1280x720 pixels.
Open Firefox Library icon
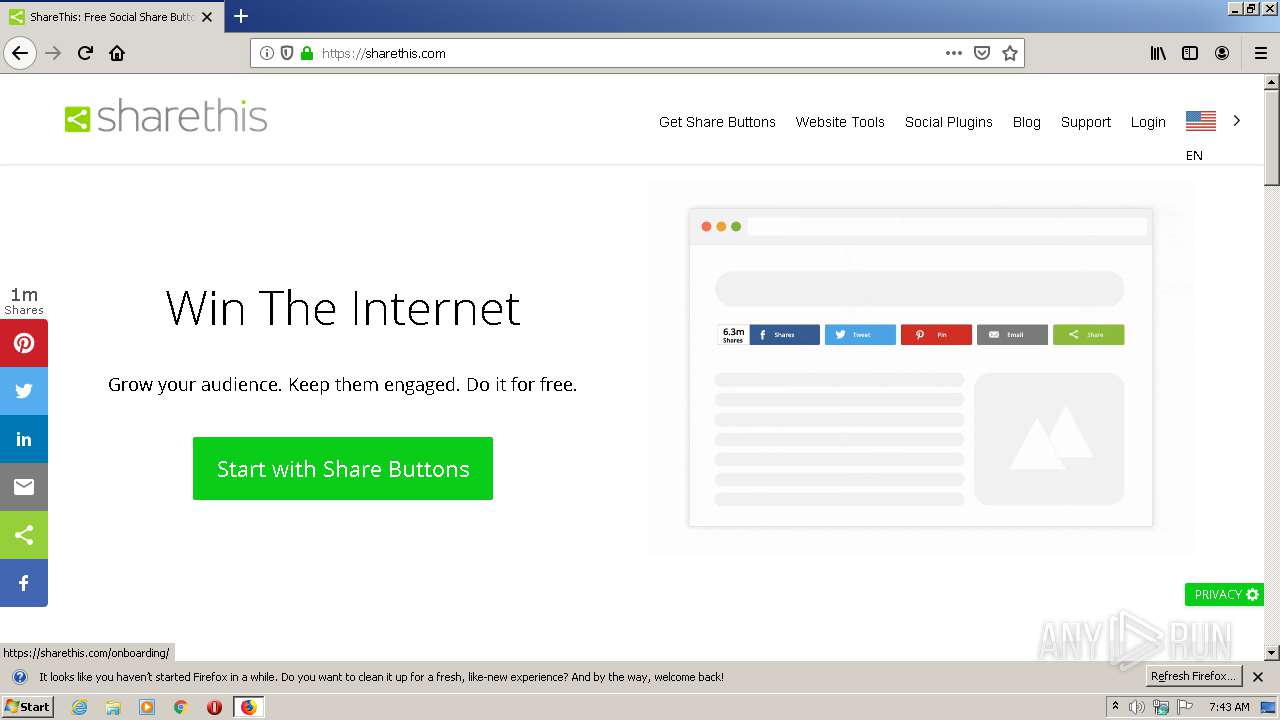click(1158, 53)
